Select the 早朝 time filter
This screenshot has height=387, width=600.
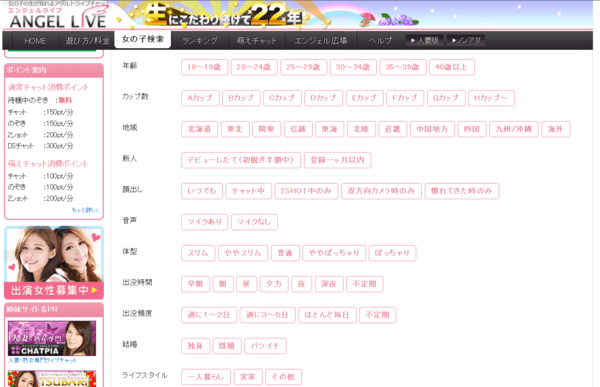pyautogui.click(x=195, y=284)
